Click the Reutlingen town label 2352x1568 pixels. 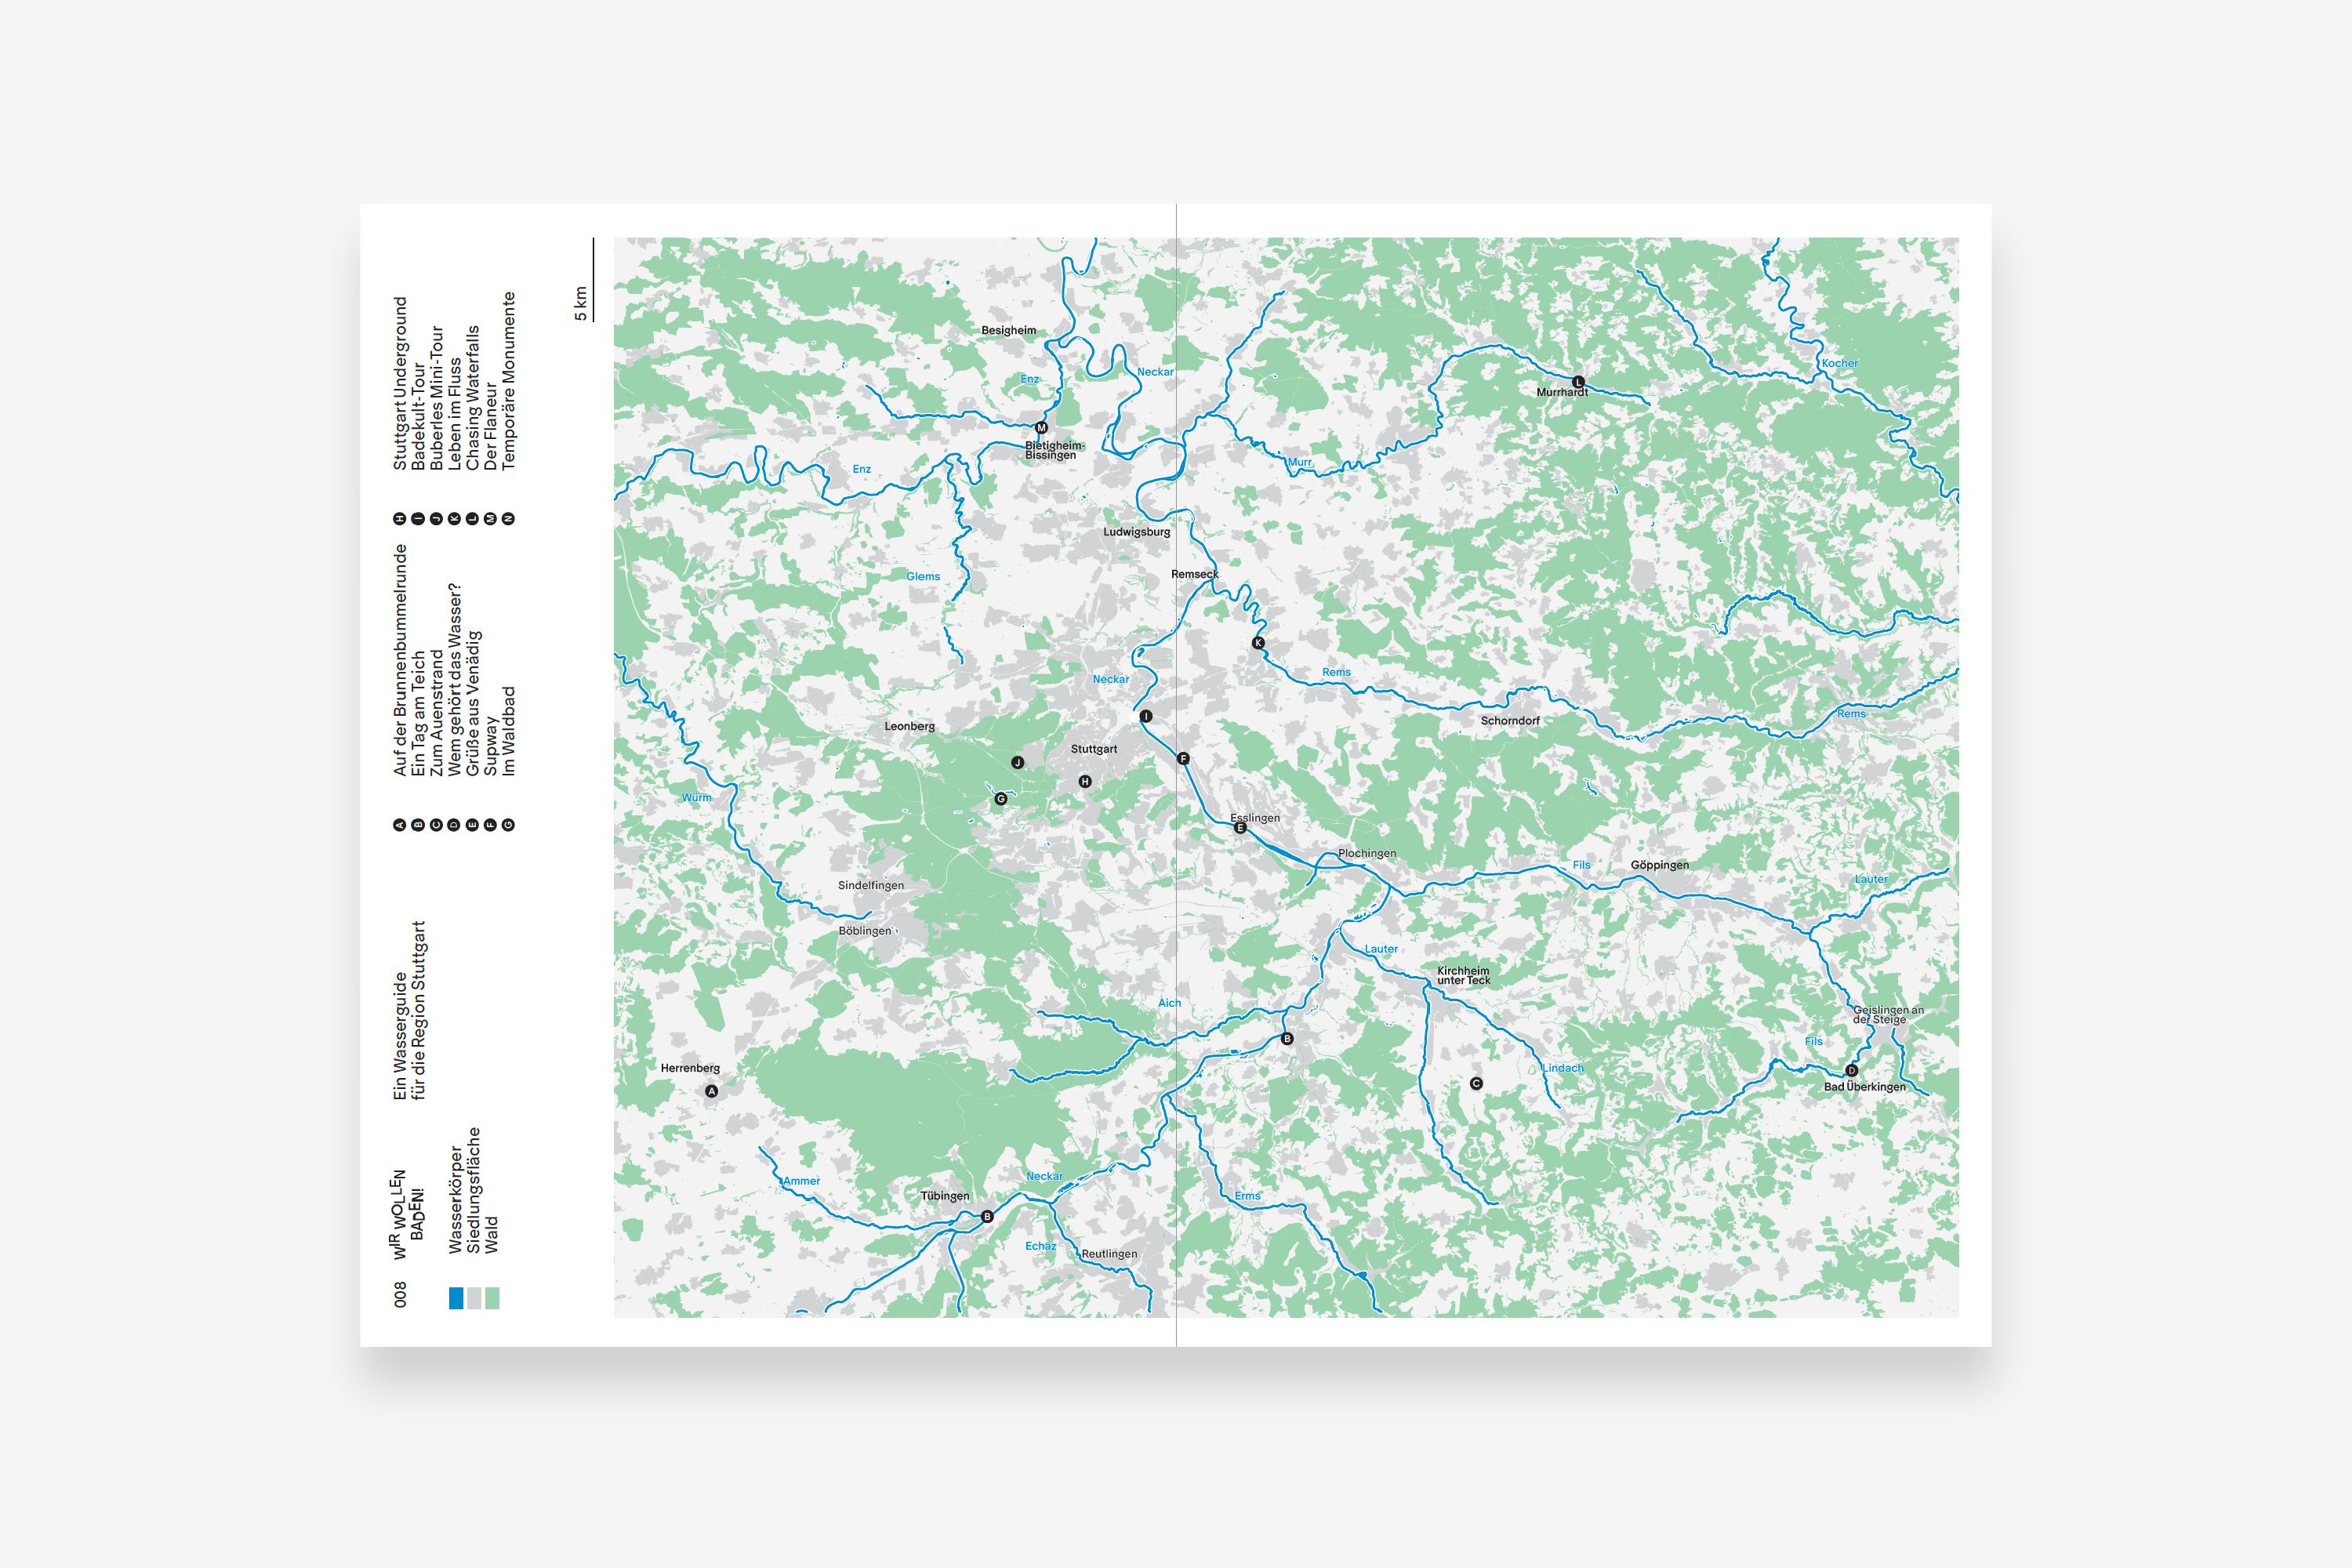[1109, 1254]
